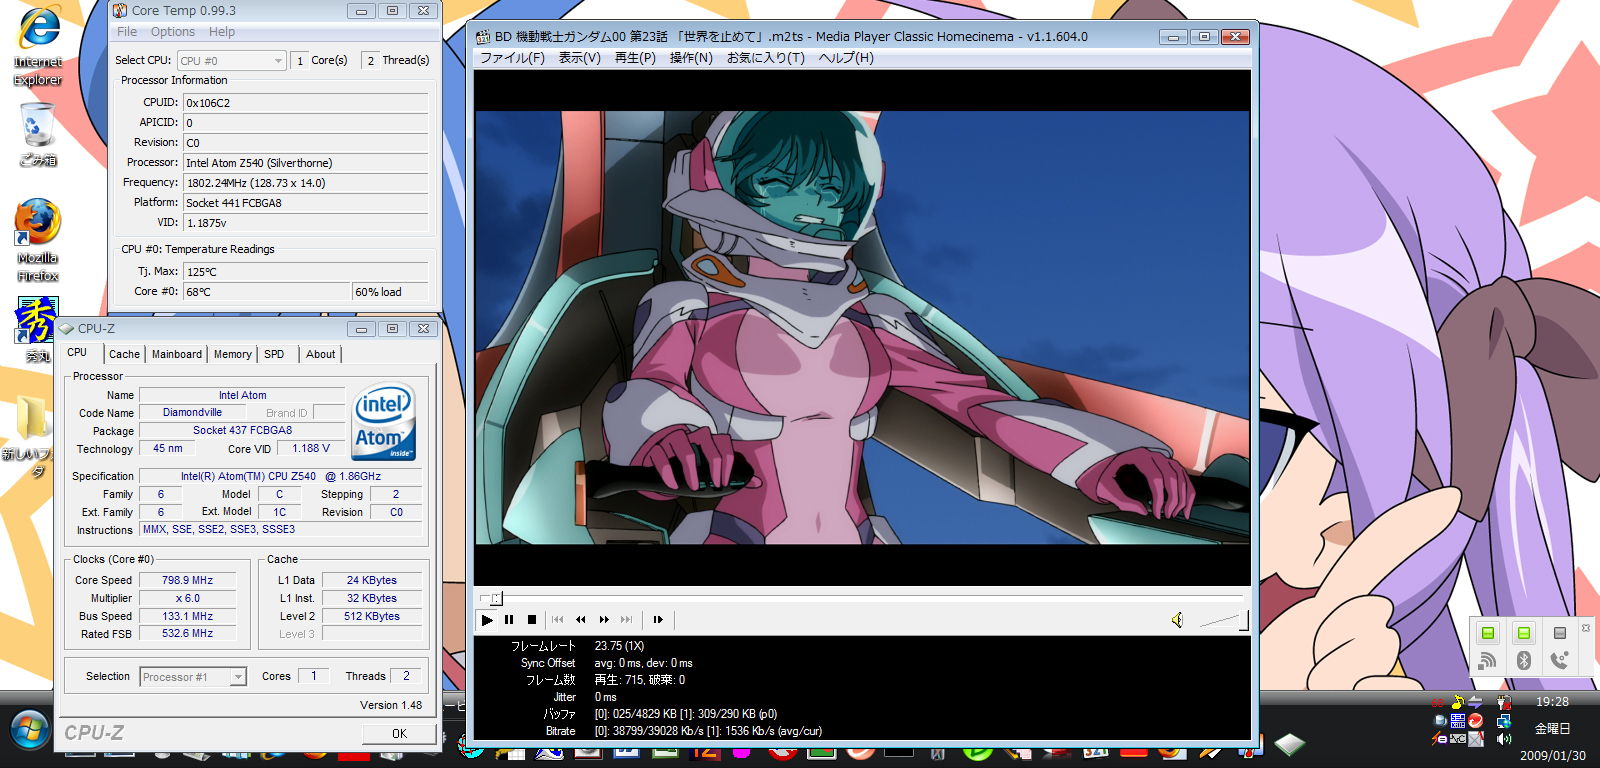Open the Options menu in Core Temp

[173, 32]
